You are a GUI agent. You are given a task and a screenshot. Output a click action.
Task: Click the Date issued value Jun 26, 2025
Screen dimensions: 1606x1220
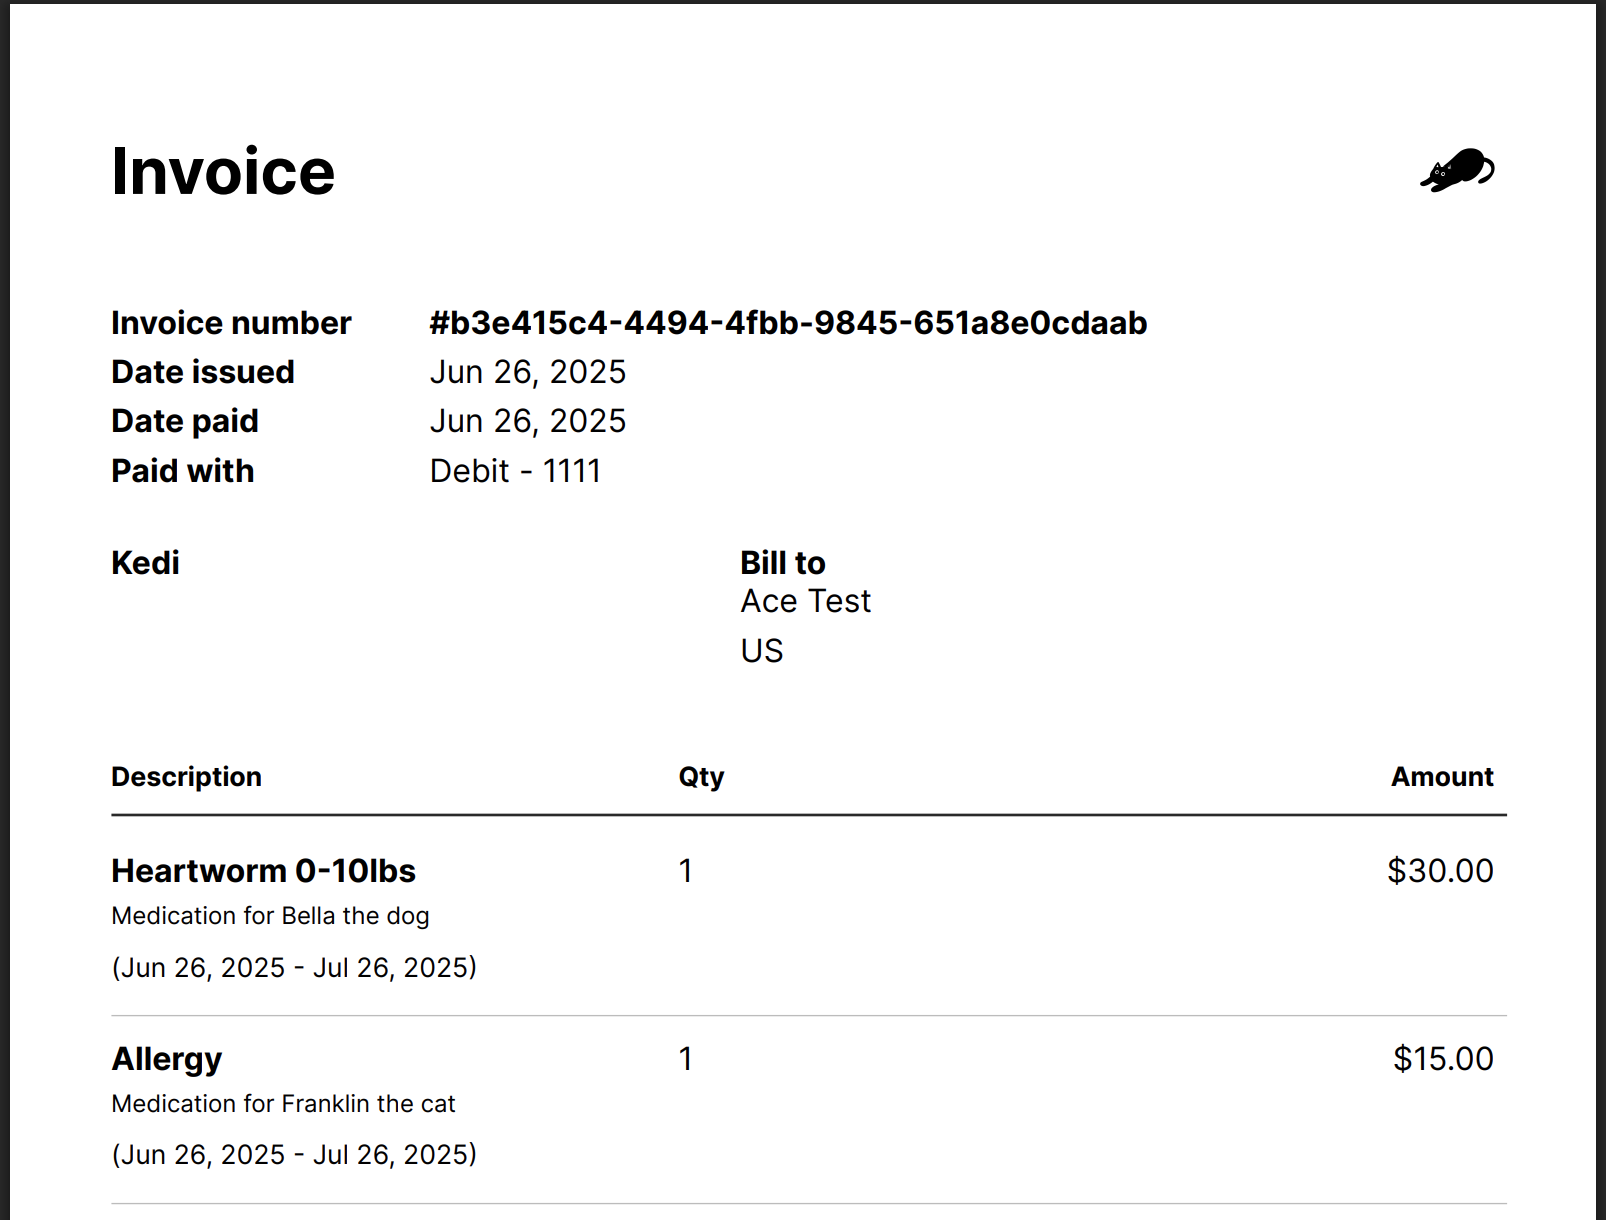click(x=528, y=372)
